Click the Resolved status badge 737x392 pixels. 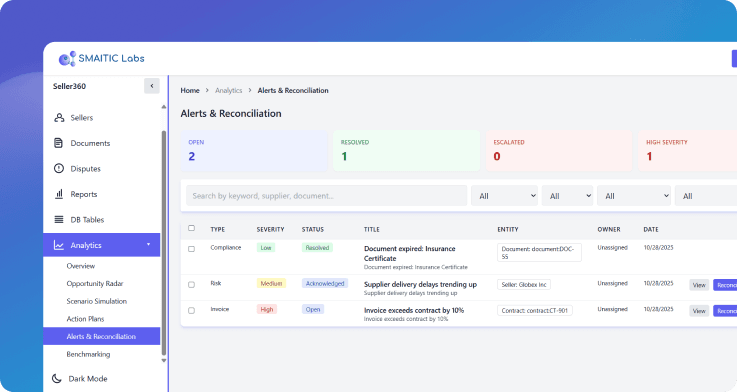pyautogui.click(x=317, y=248)
